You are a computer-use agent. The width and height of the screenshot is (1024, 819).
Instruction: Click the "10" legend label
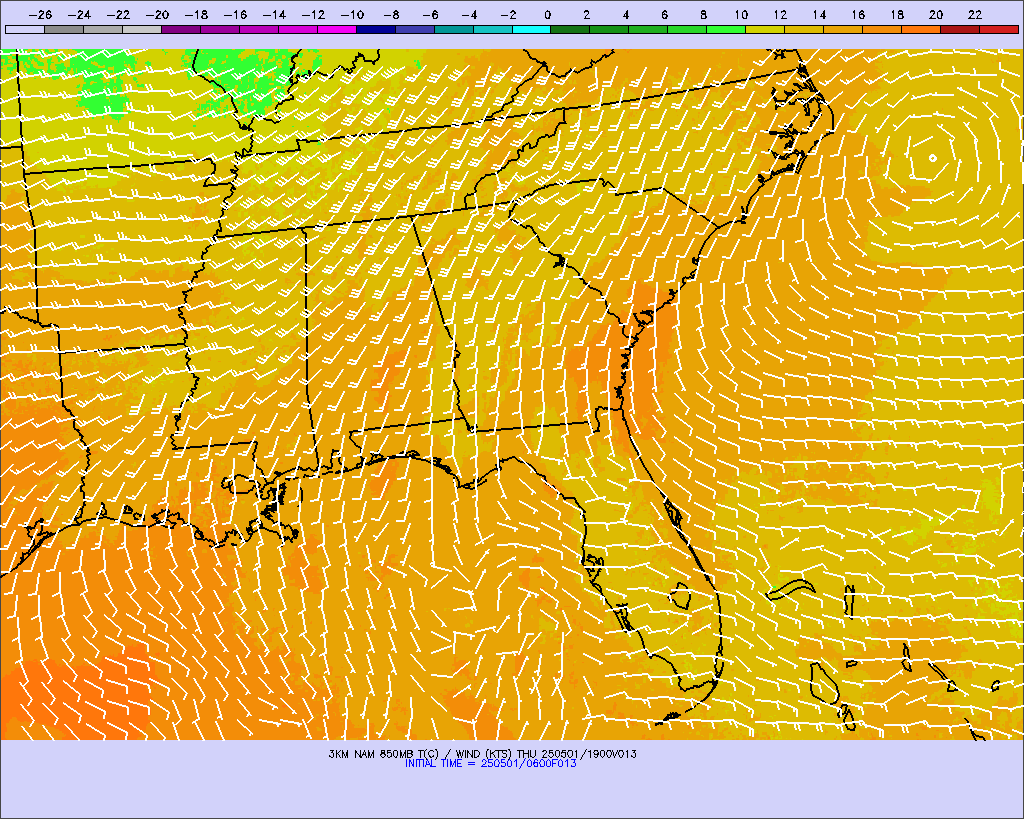tap(741, 14)
